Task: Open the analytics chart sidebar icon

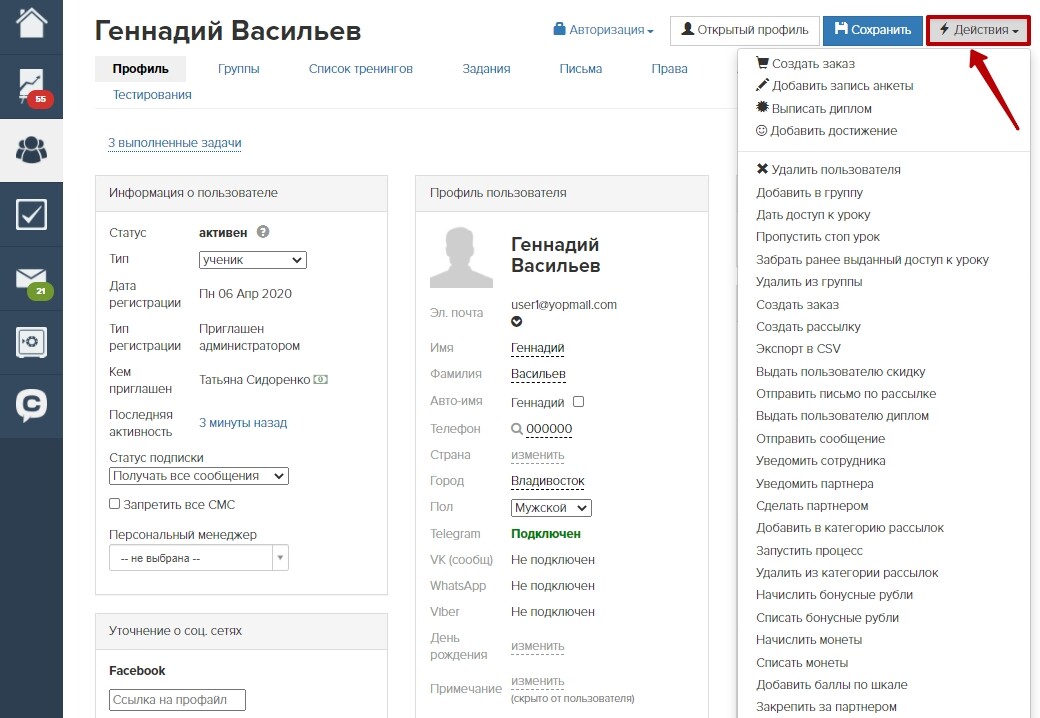Action: [x=31, y=87]
